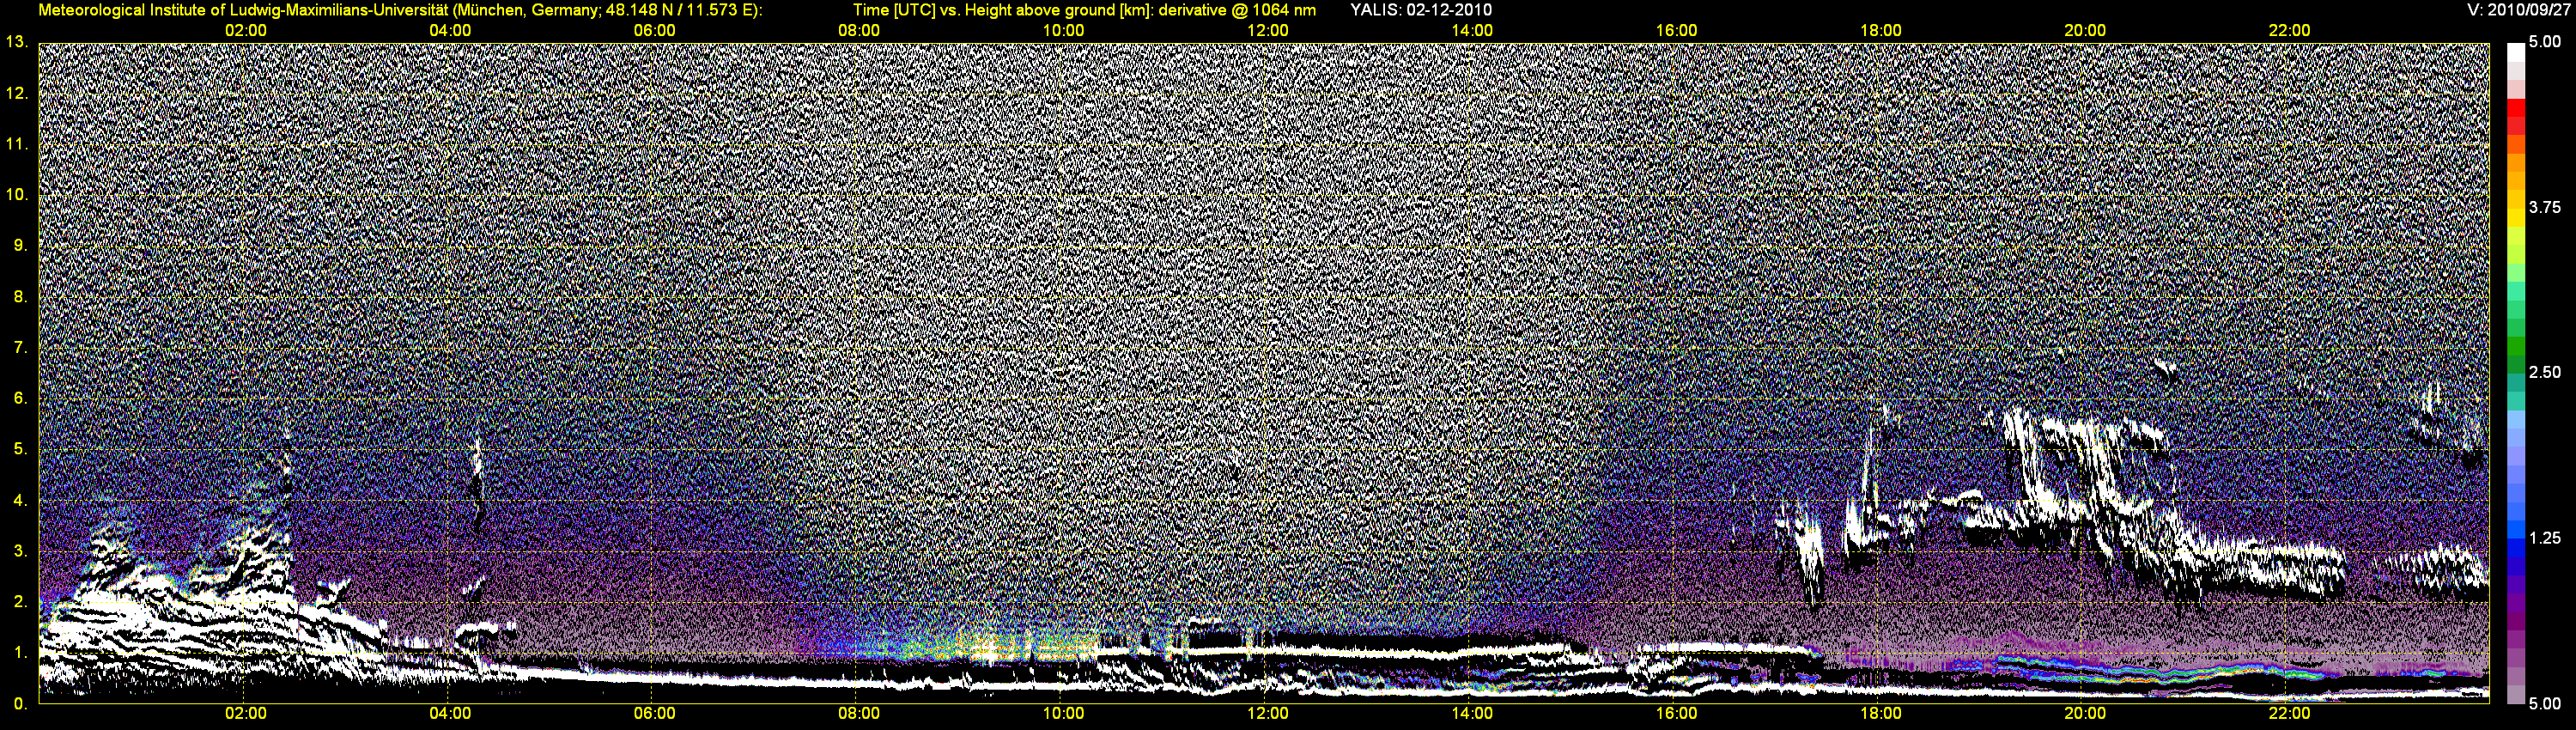Select the '2.' height axis label
This screenshot has height=730, width=2576.
pyautogui.click(x=20, y=602)
